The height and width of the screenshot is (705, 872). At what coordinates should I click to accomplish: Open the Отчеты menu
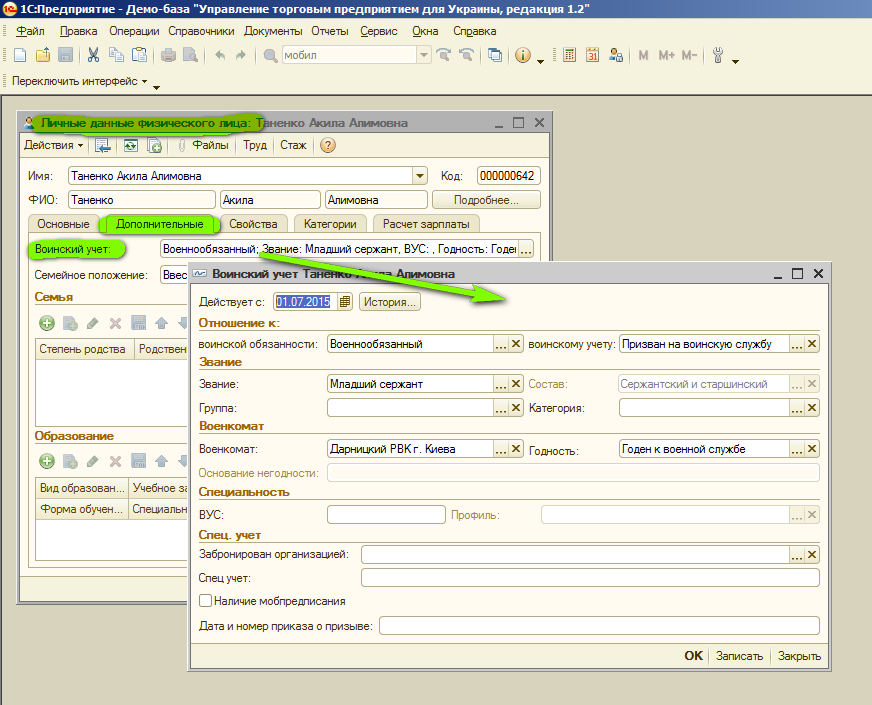330,31
